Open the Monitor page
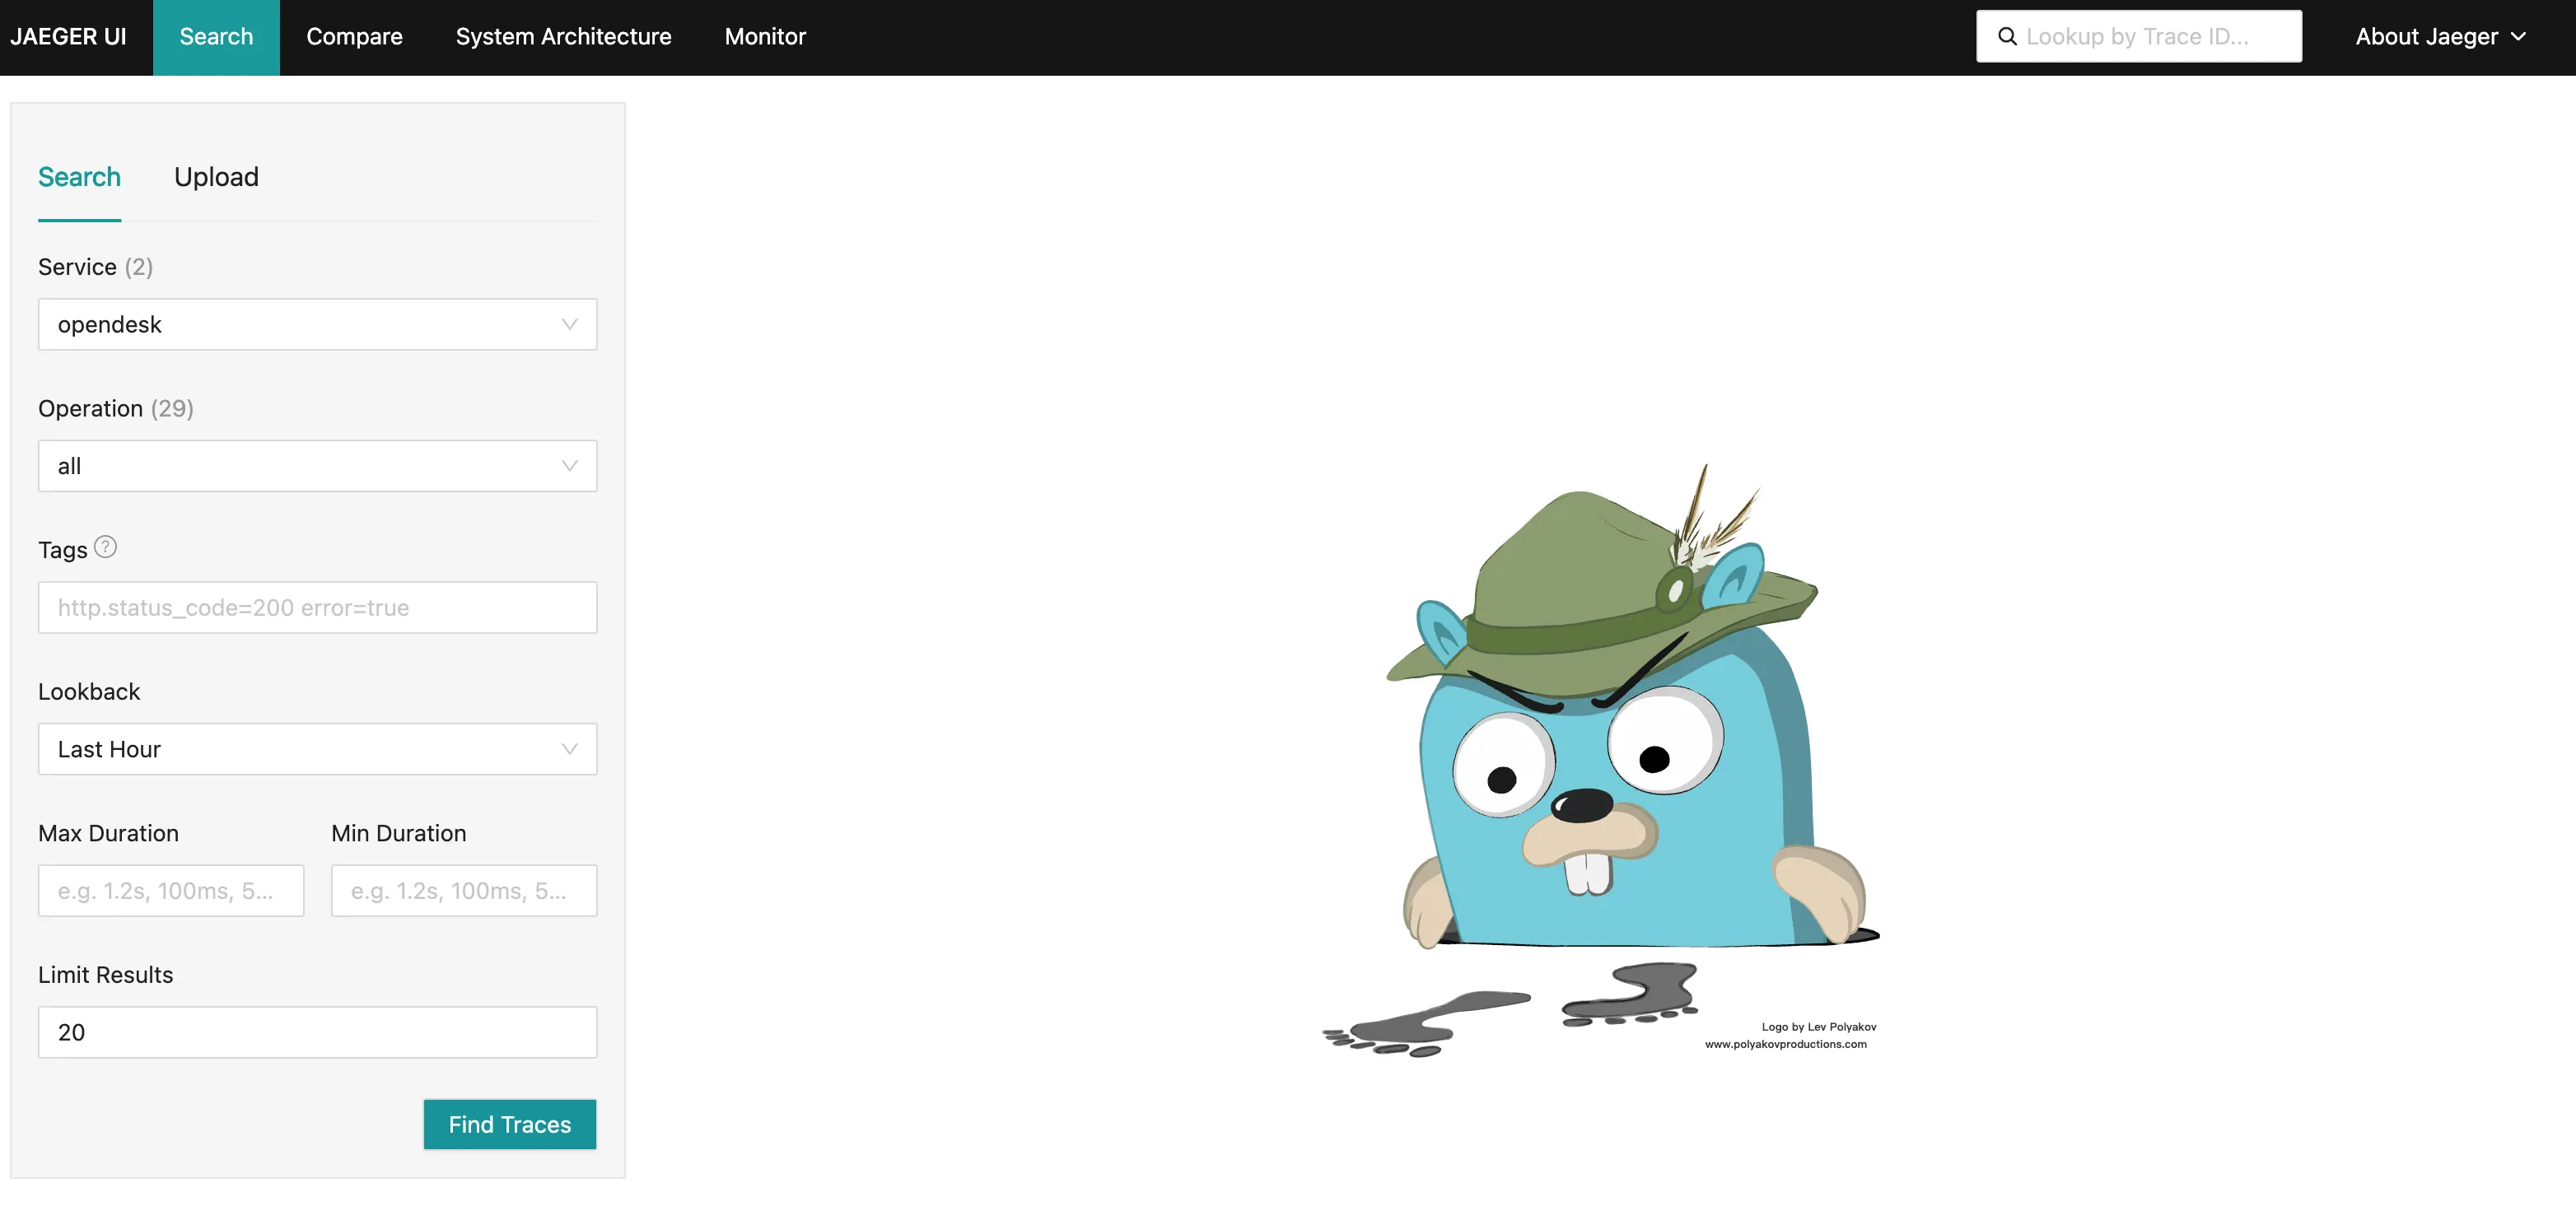Viewport: 2576px width, 1220px height. [x=765, y=37]
